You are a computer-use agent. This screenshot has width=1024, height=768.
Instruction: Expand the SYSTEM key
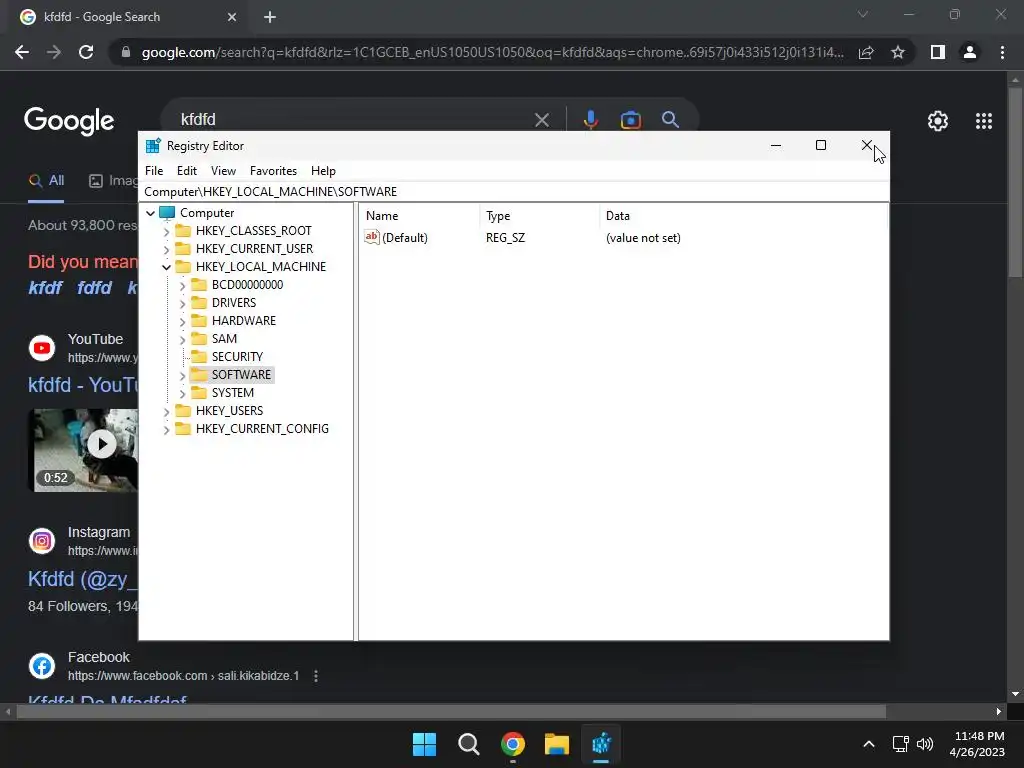click(182, 393)
